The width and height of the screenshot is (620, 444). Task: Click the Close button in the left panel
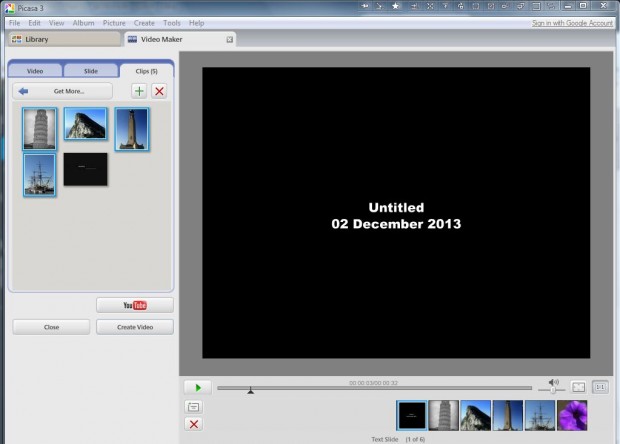pyautogui.click(x=51, y=327)
